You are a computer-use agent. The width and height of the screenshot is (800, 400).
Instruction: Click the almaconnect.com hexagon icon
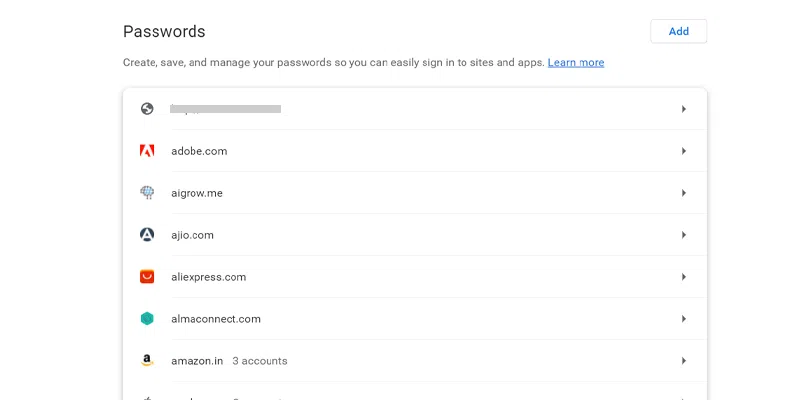pos(147,319)
